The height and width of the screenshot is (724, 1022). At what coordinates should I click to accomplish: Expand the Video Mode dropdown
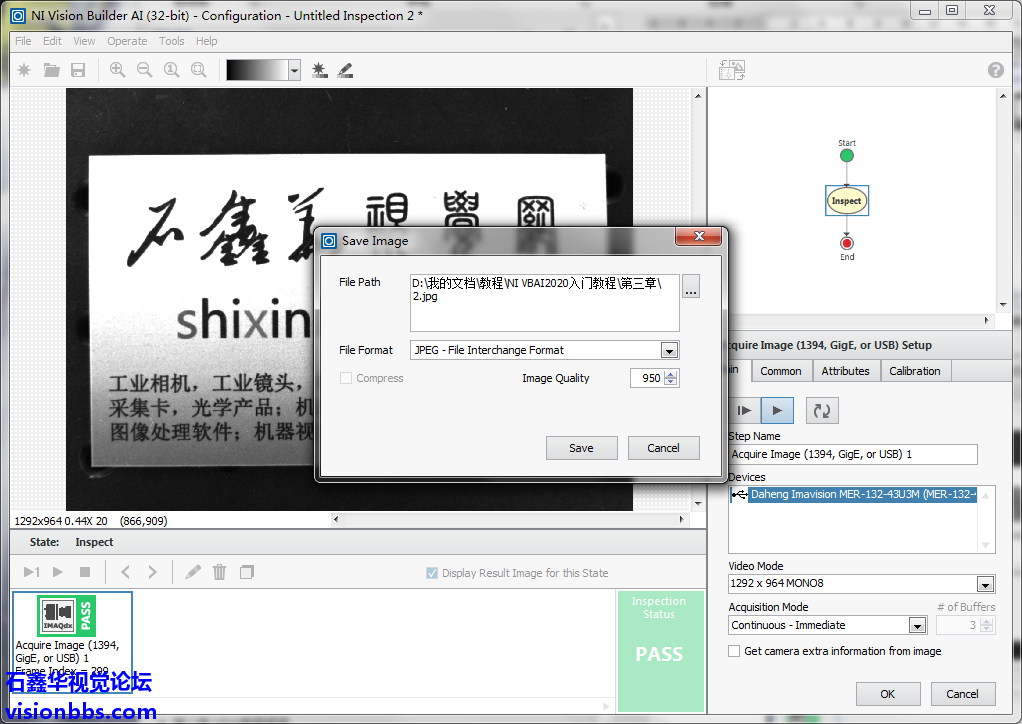985,584
